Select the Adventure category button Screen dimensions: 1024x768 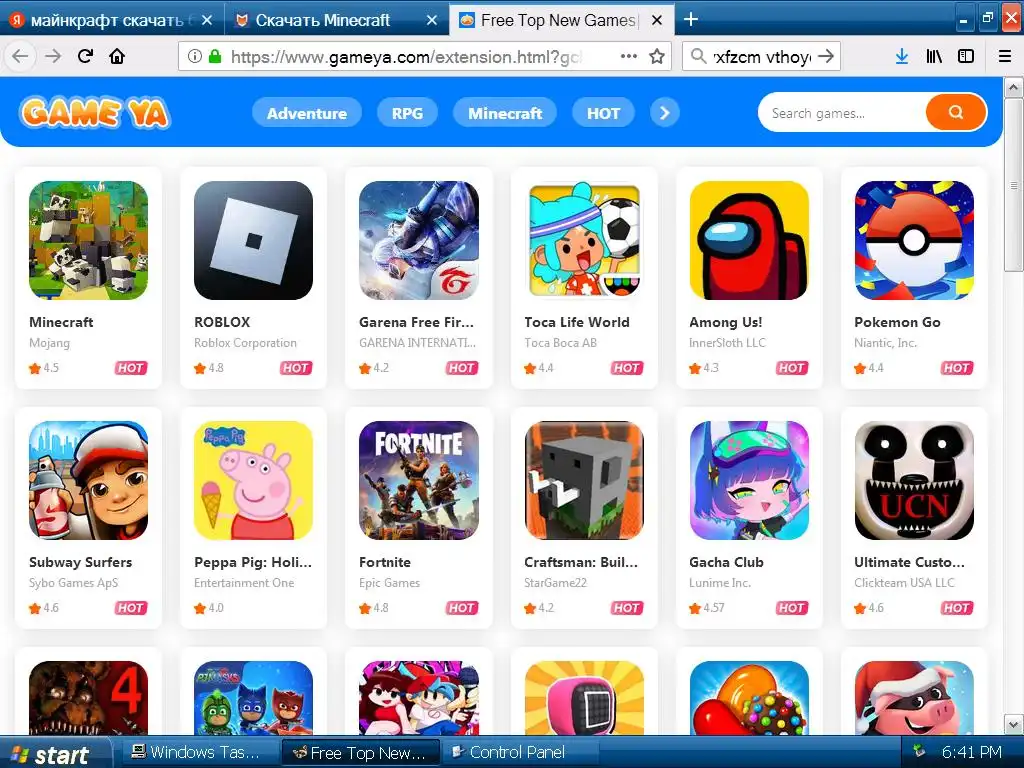[307, 113]
